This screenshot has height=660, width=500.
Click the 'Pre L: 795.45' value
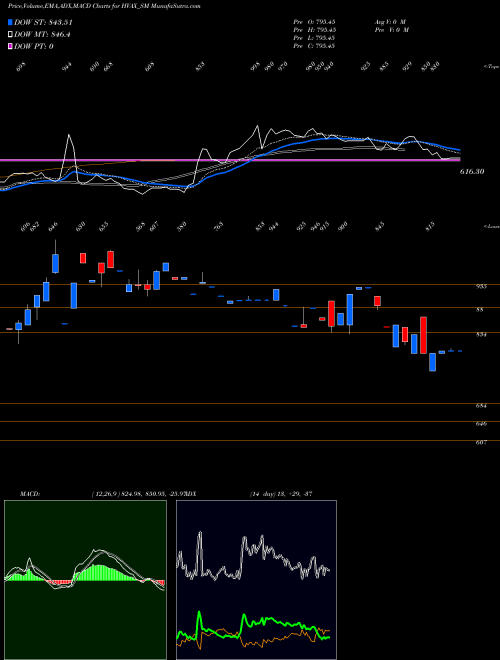click(314, 38)
